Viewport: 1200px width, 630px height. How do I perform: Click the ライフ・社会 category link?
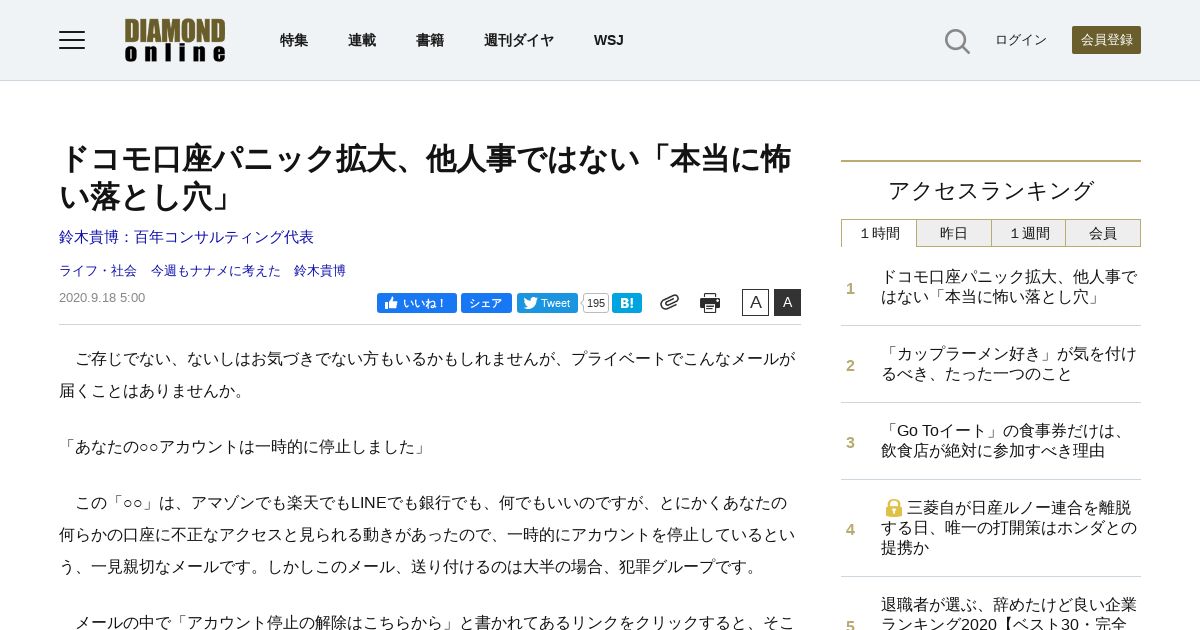tap(98, 270)
